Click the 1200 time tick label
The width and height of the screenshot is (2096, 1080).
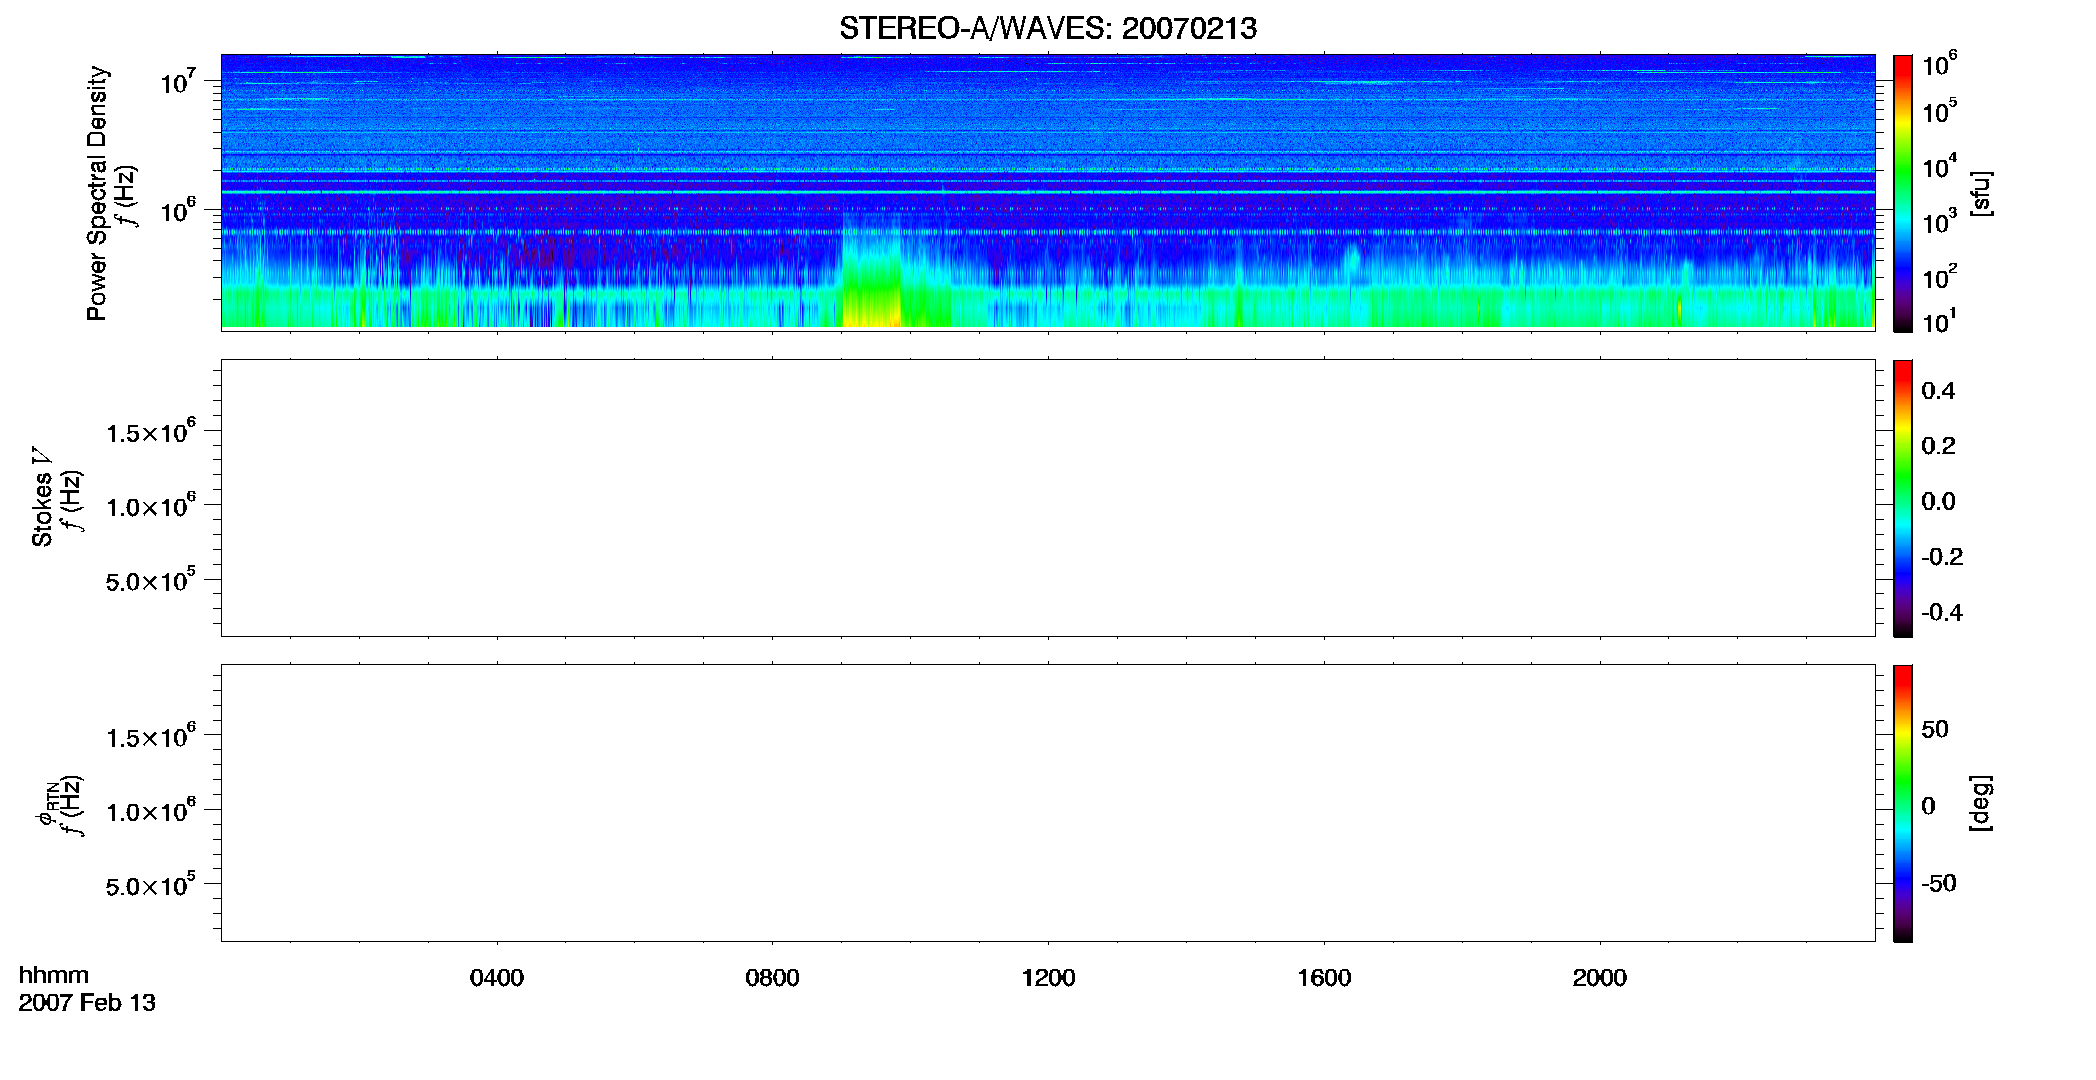1048,978
